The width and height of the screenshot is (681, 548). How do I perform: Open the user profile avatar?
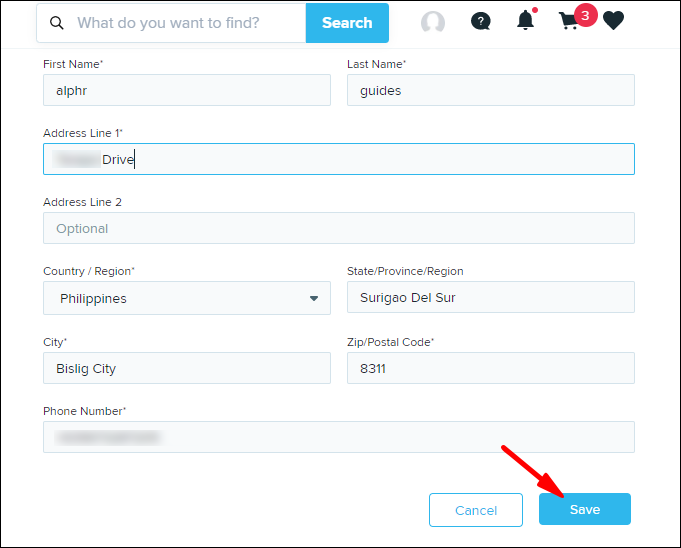(x=433, y=22)
